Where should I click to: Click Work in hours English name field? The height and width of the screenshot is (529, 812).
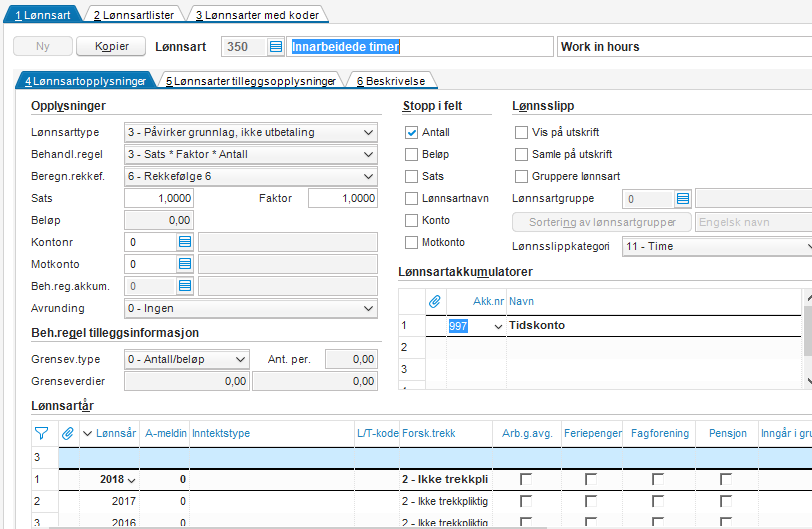[685, 47]
